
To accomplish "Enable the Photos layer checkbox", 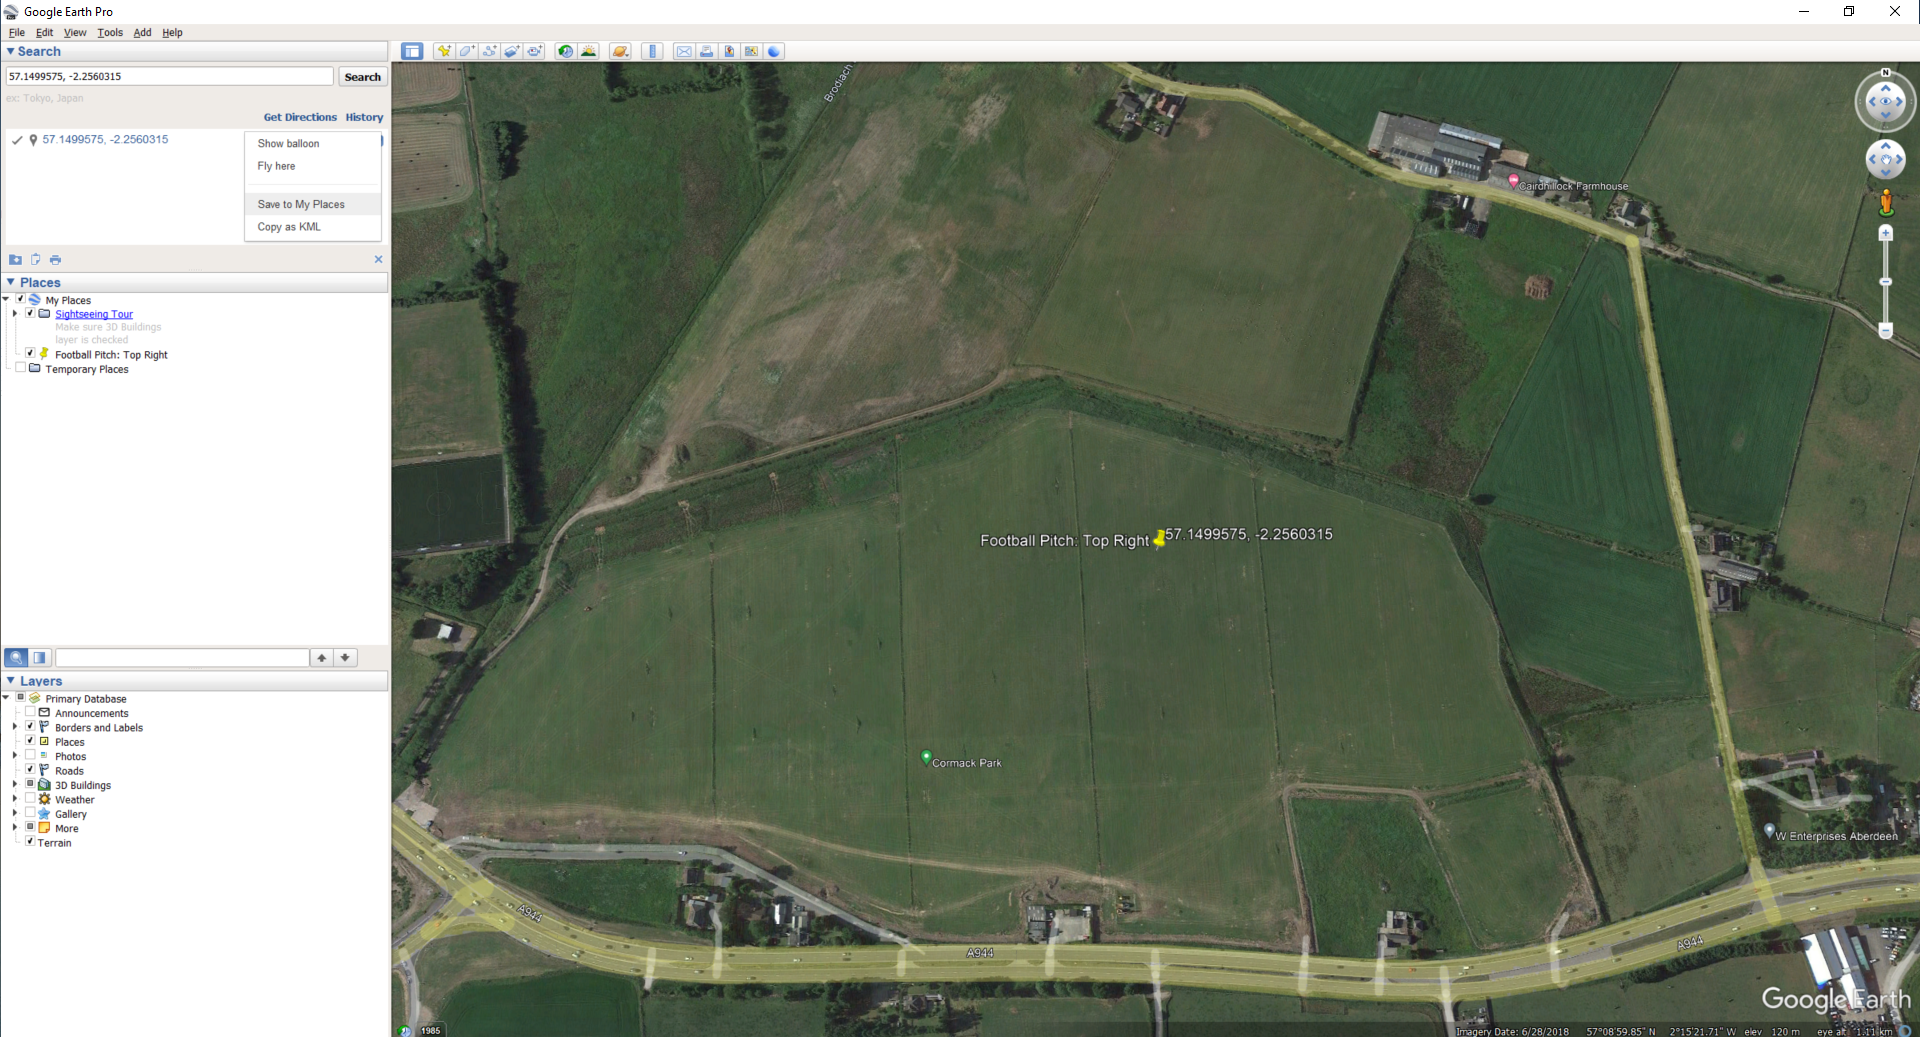I will tap(30, 755).
